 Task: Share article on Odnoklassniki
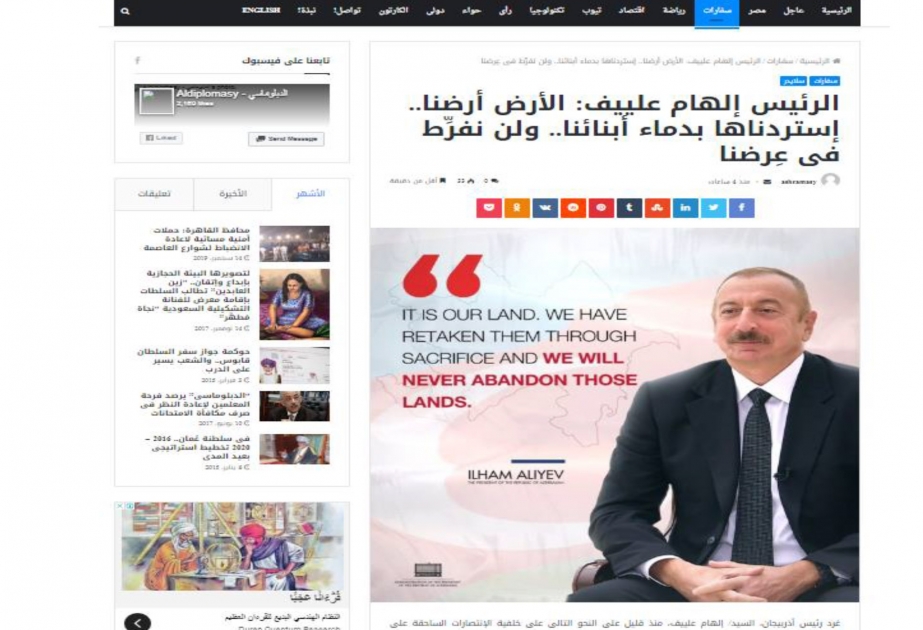click(x=517, y=208)
